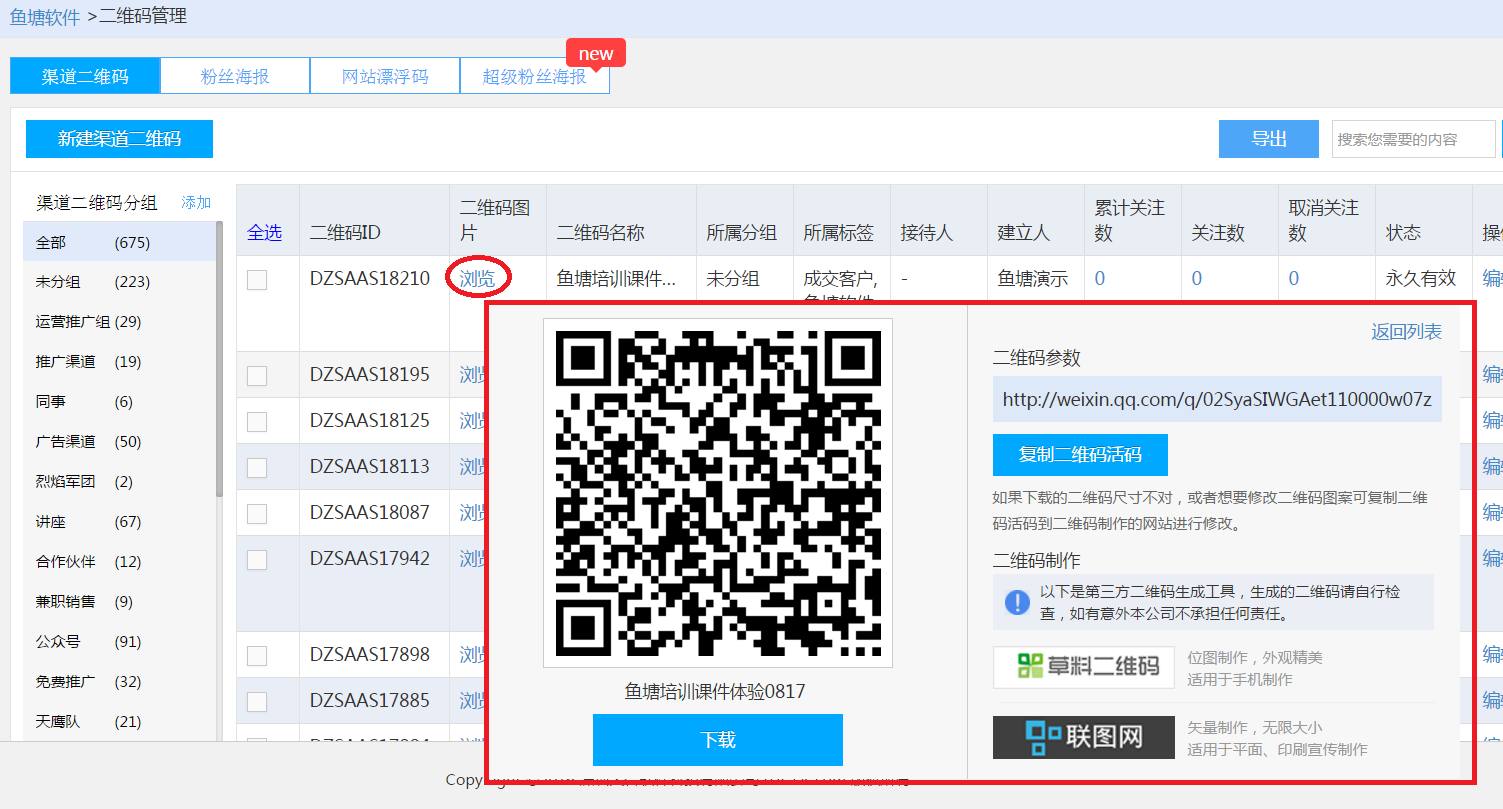Select the 推广渠道 (19) group

click(119, 362)
